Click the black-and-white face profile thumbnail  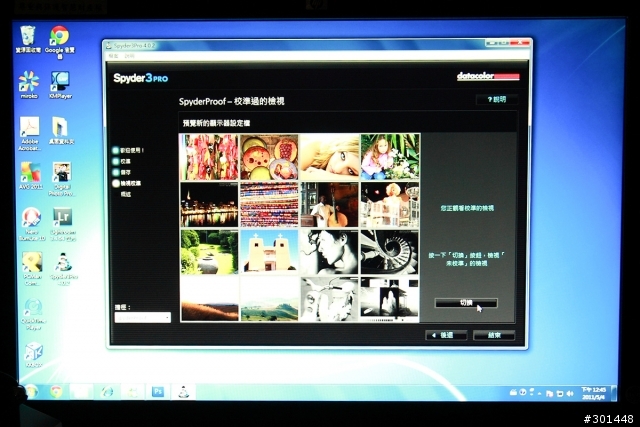click(329, 252)
